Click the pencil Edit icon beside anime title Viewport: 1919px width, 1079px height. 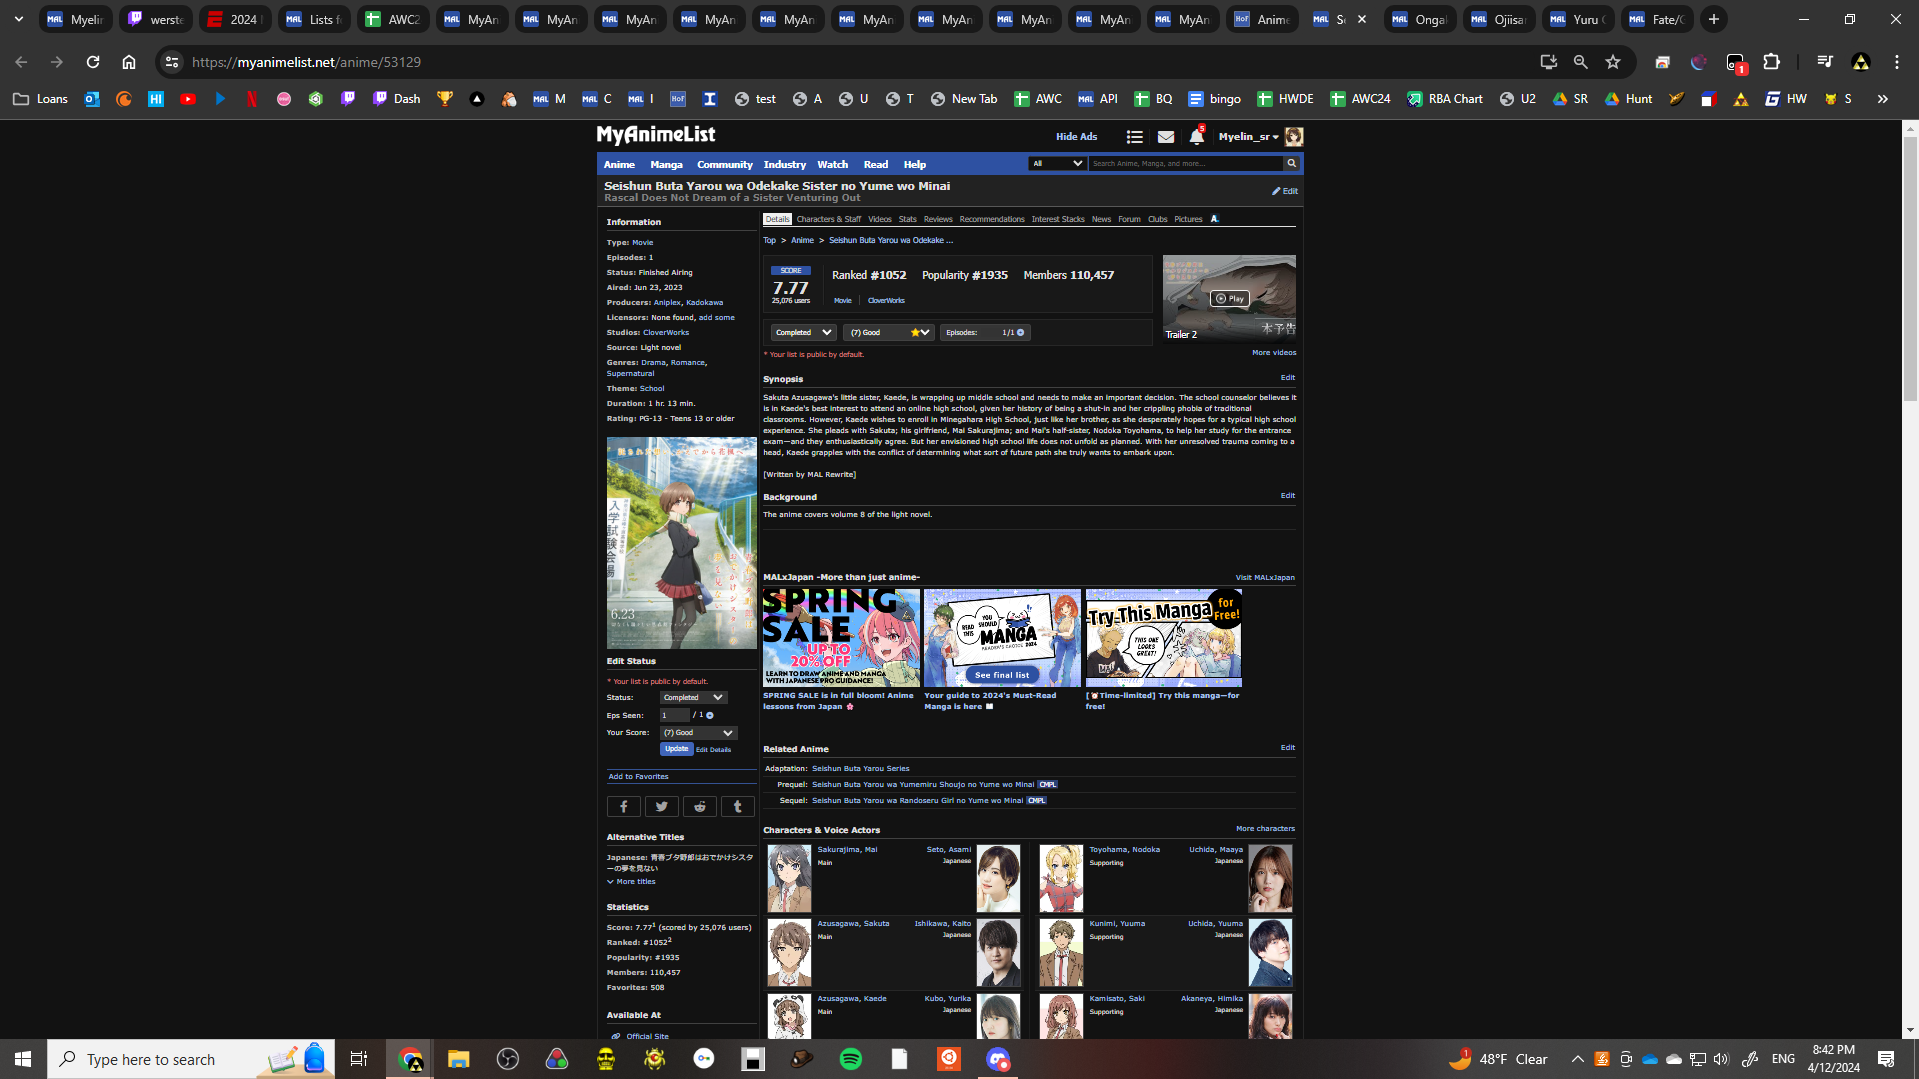point(1285,191)
